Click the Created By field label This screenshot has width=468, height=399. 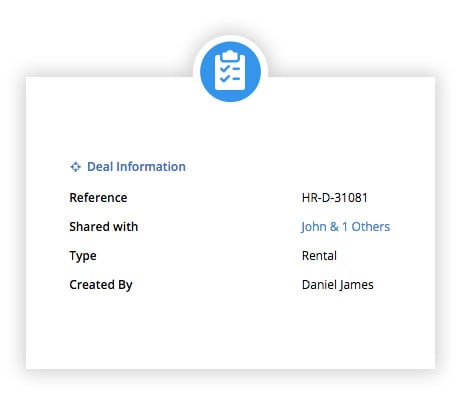tap(101, 285)
